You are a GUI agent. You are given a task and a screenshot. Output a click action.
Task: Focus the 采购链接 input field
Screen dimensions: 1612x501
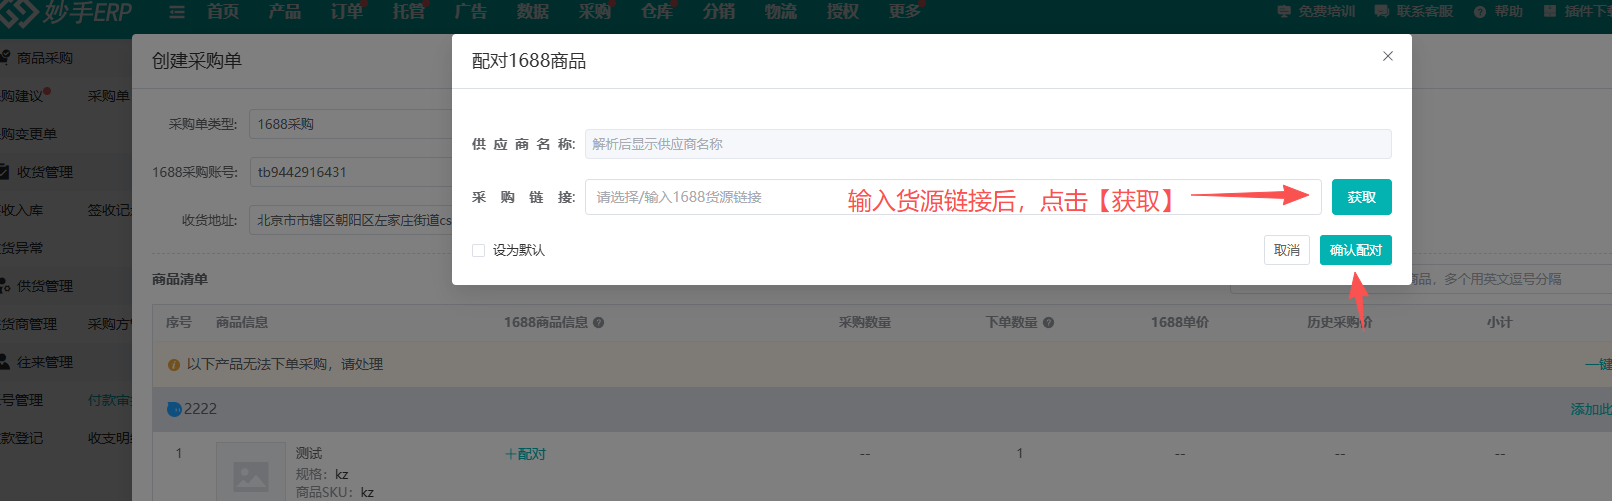coord(953,197)
